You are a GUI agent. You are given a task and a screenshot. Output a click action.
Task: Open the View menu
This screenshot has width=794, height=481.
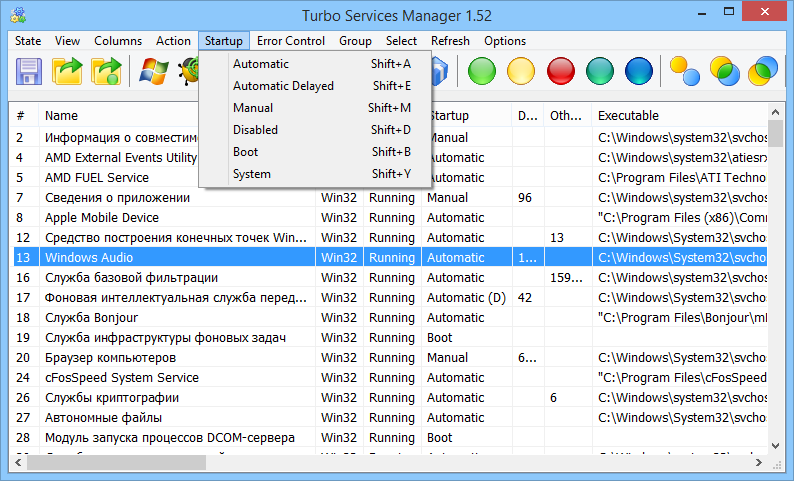(x=67, y=41)
